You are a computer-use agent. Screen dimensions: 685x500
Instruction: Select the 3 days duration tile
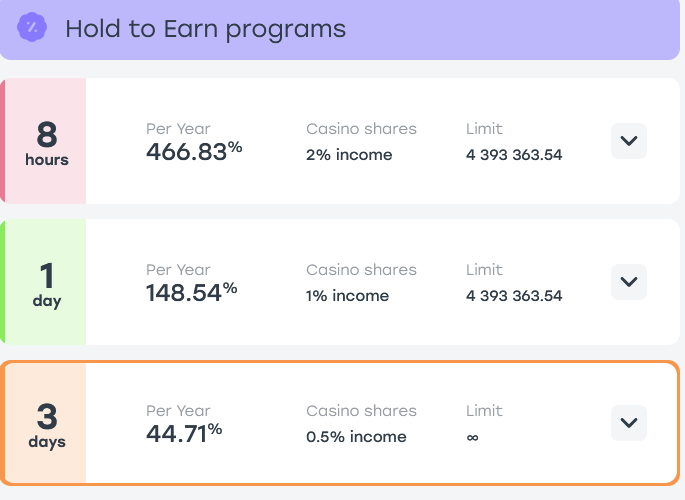[x=45, y=423]
